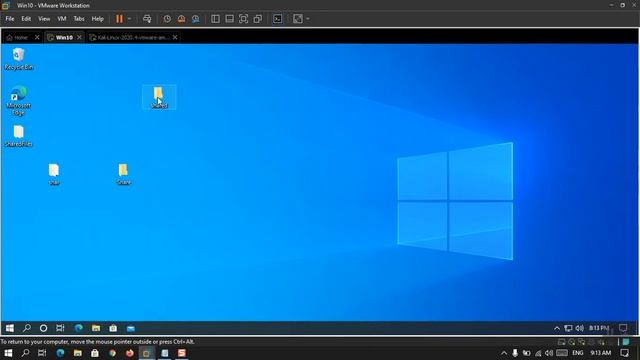Open host Task View button
The image size is (640, 360).
(x=42, y=353)
